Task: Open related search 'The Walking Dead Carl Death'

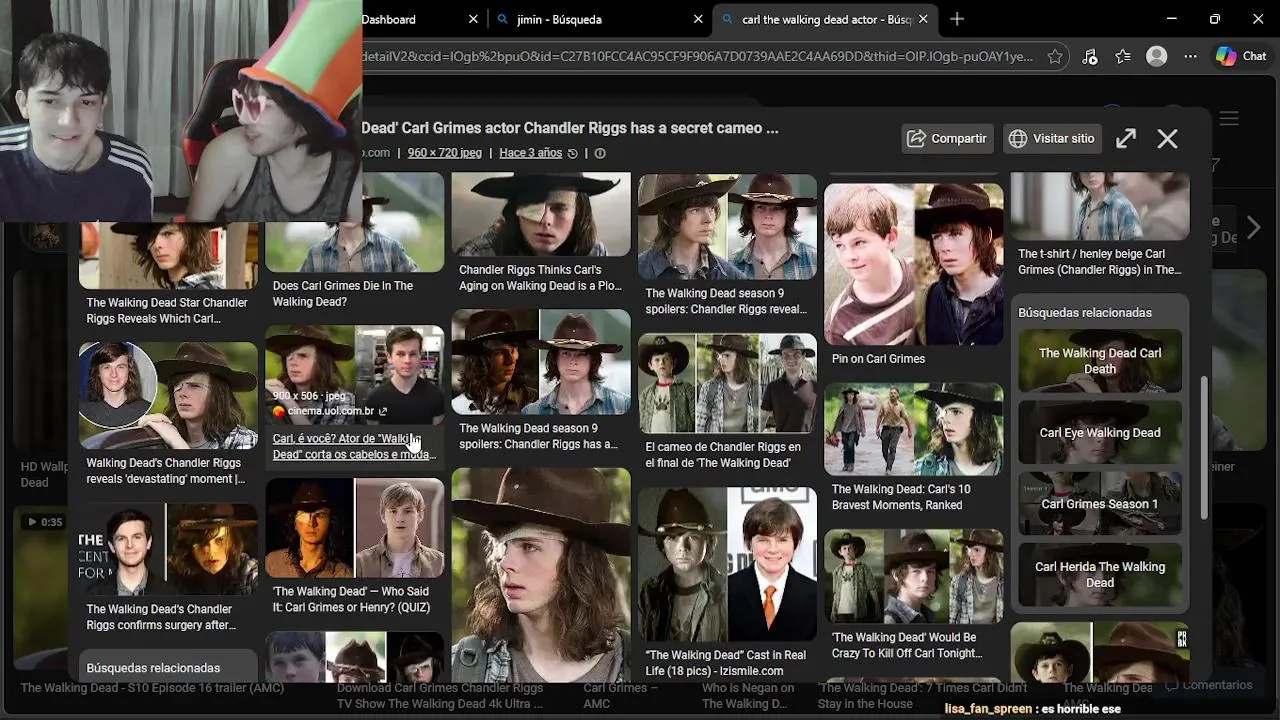Action: [x=1100, y=361]
